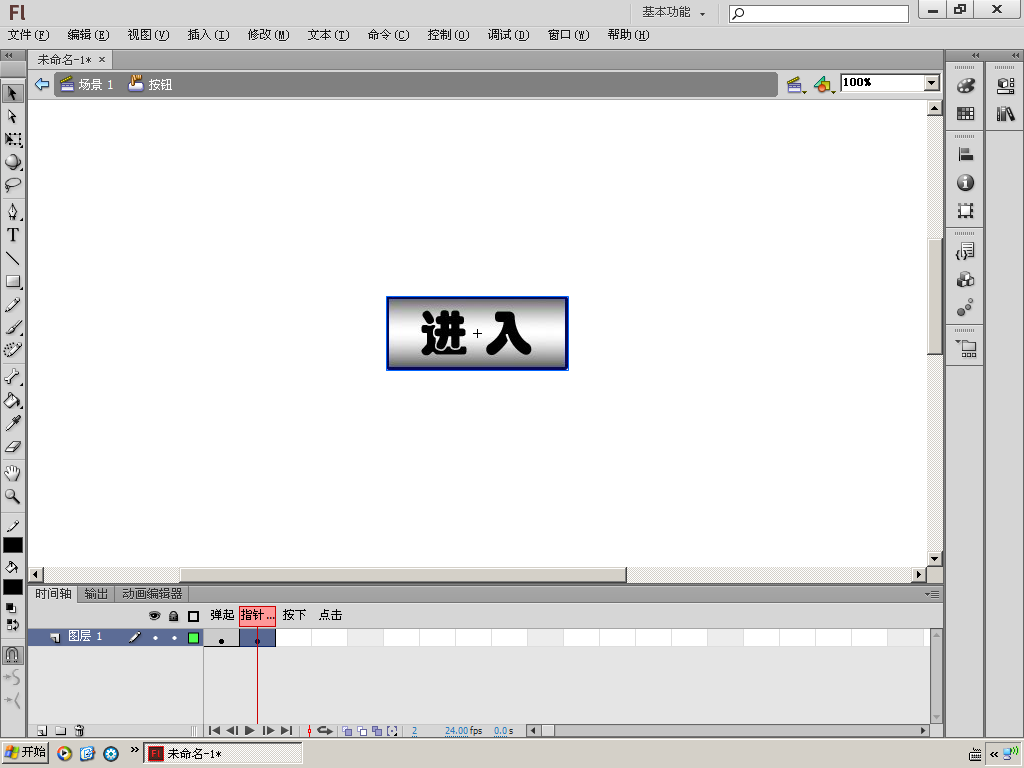Hide 图层 1 using its visibility dot
1024x768 pixels.
click(155, 637)
